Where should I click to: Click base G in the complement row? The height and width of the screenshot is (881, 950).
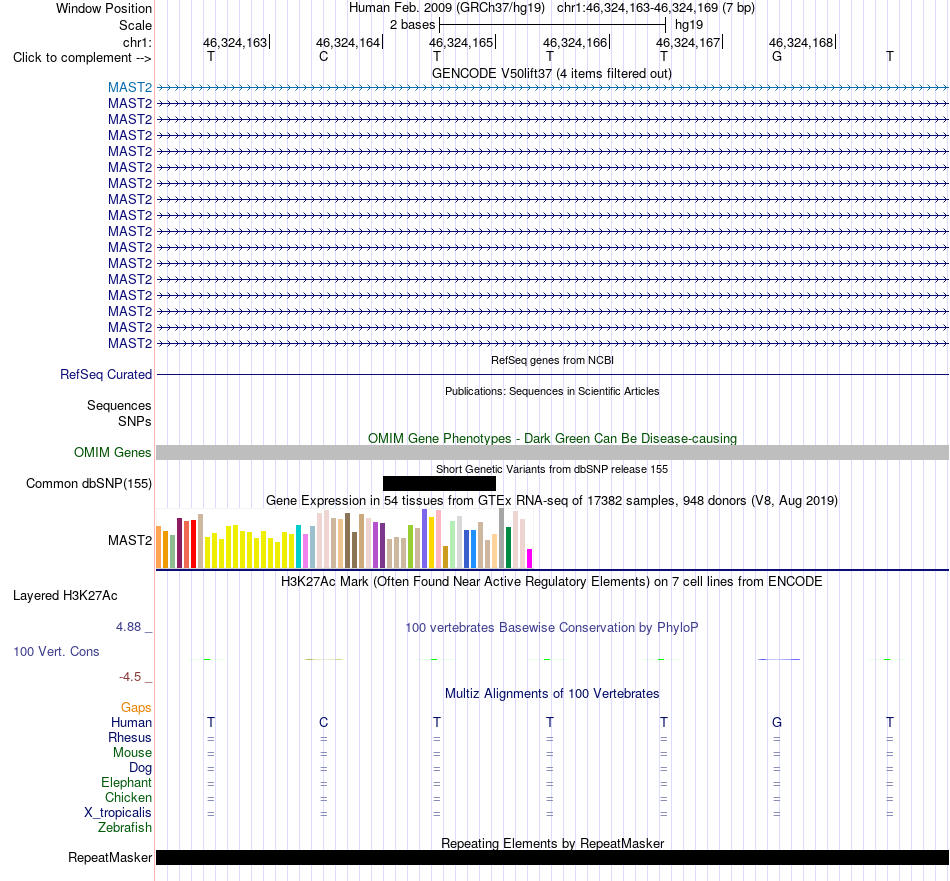coord(777,56)
